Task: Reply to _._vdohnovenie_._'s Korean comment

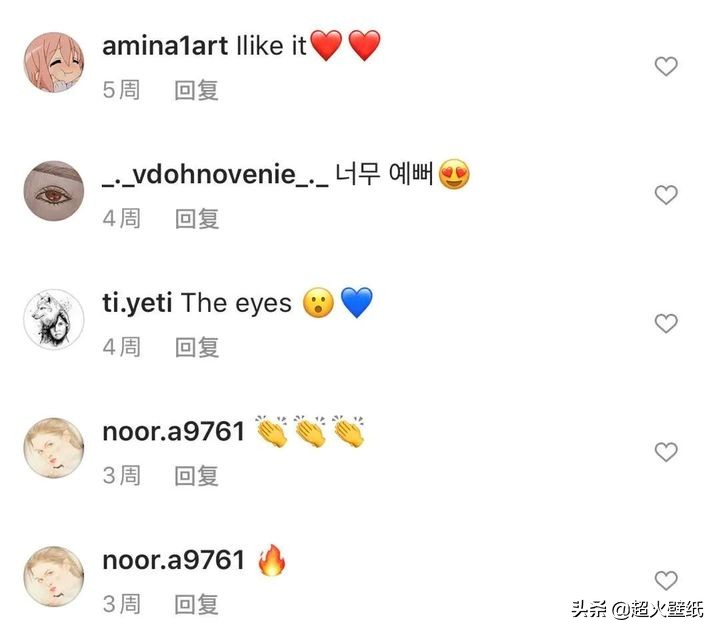Action: (x=196, y=218)
